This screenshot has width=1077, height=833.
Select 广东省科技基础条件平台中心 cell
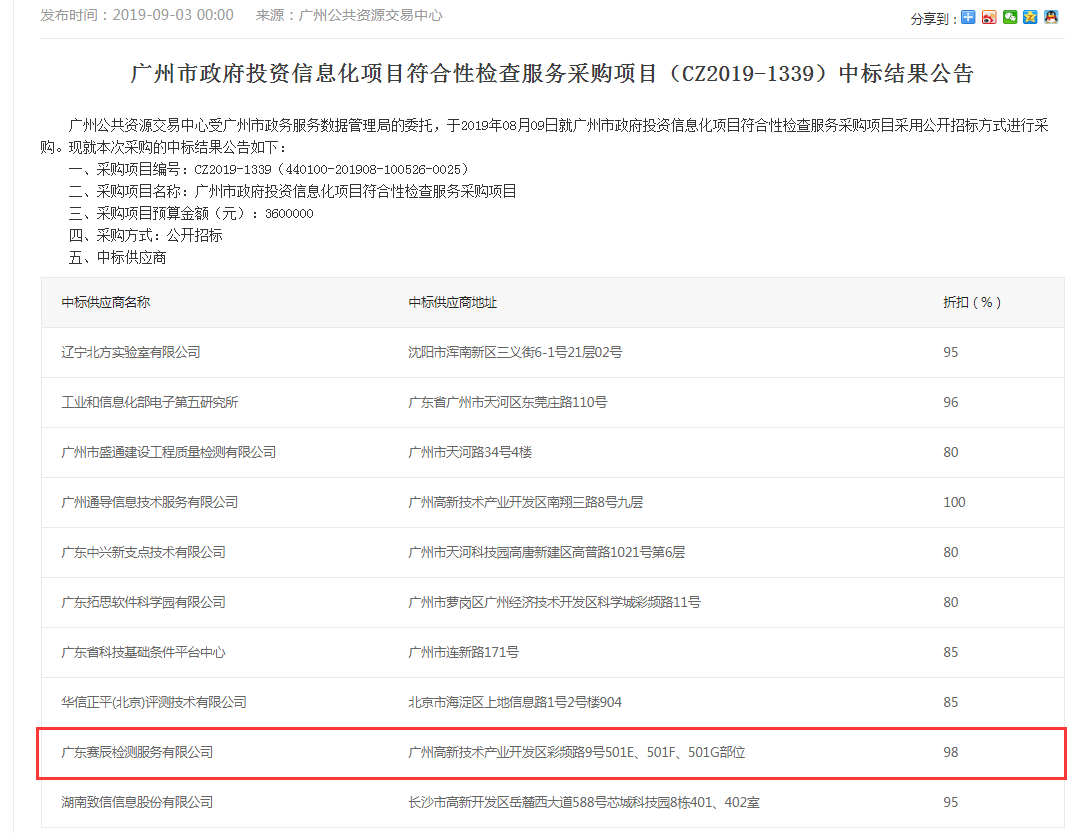coord(144,653)
